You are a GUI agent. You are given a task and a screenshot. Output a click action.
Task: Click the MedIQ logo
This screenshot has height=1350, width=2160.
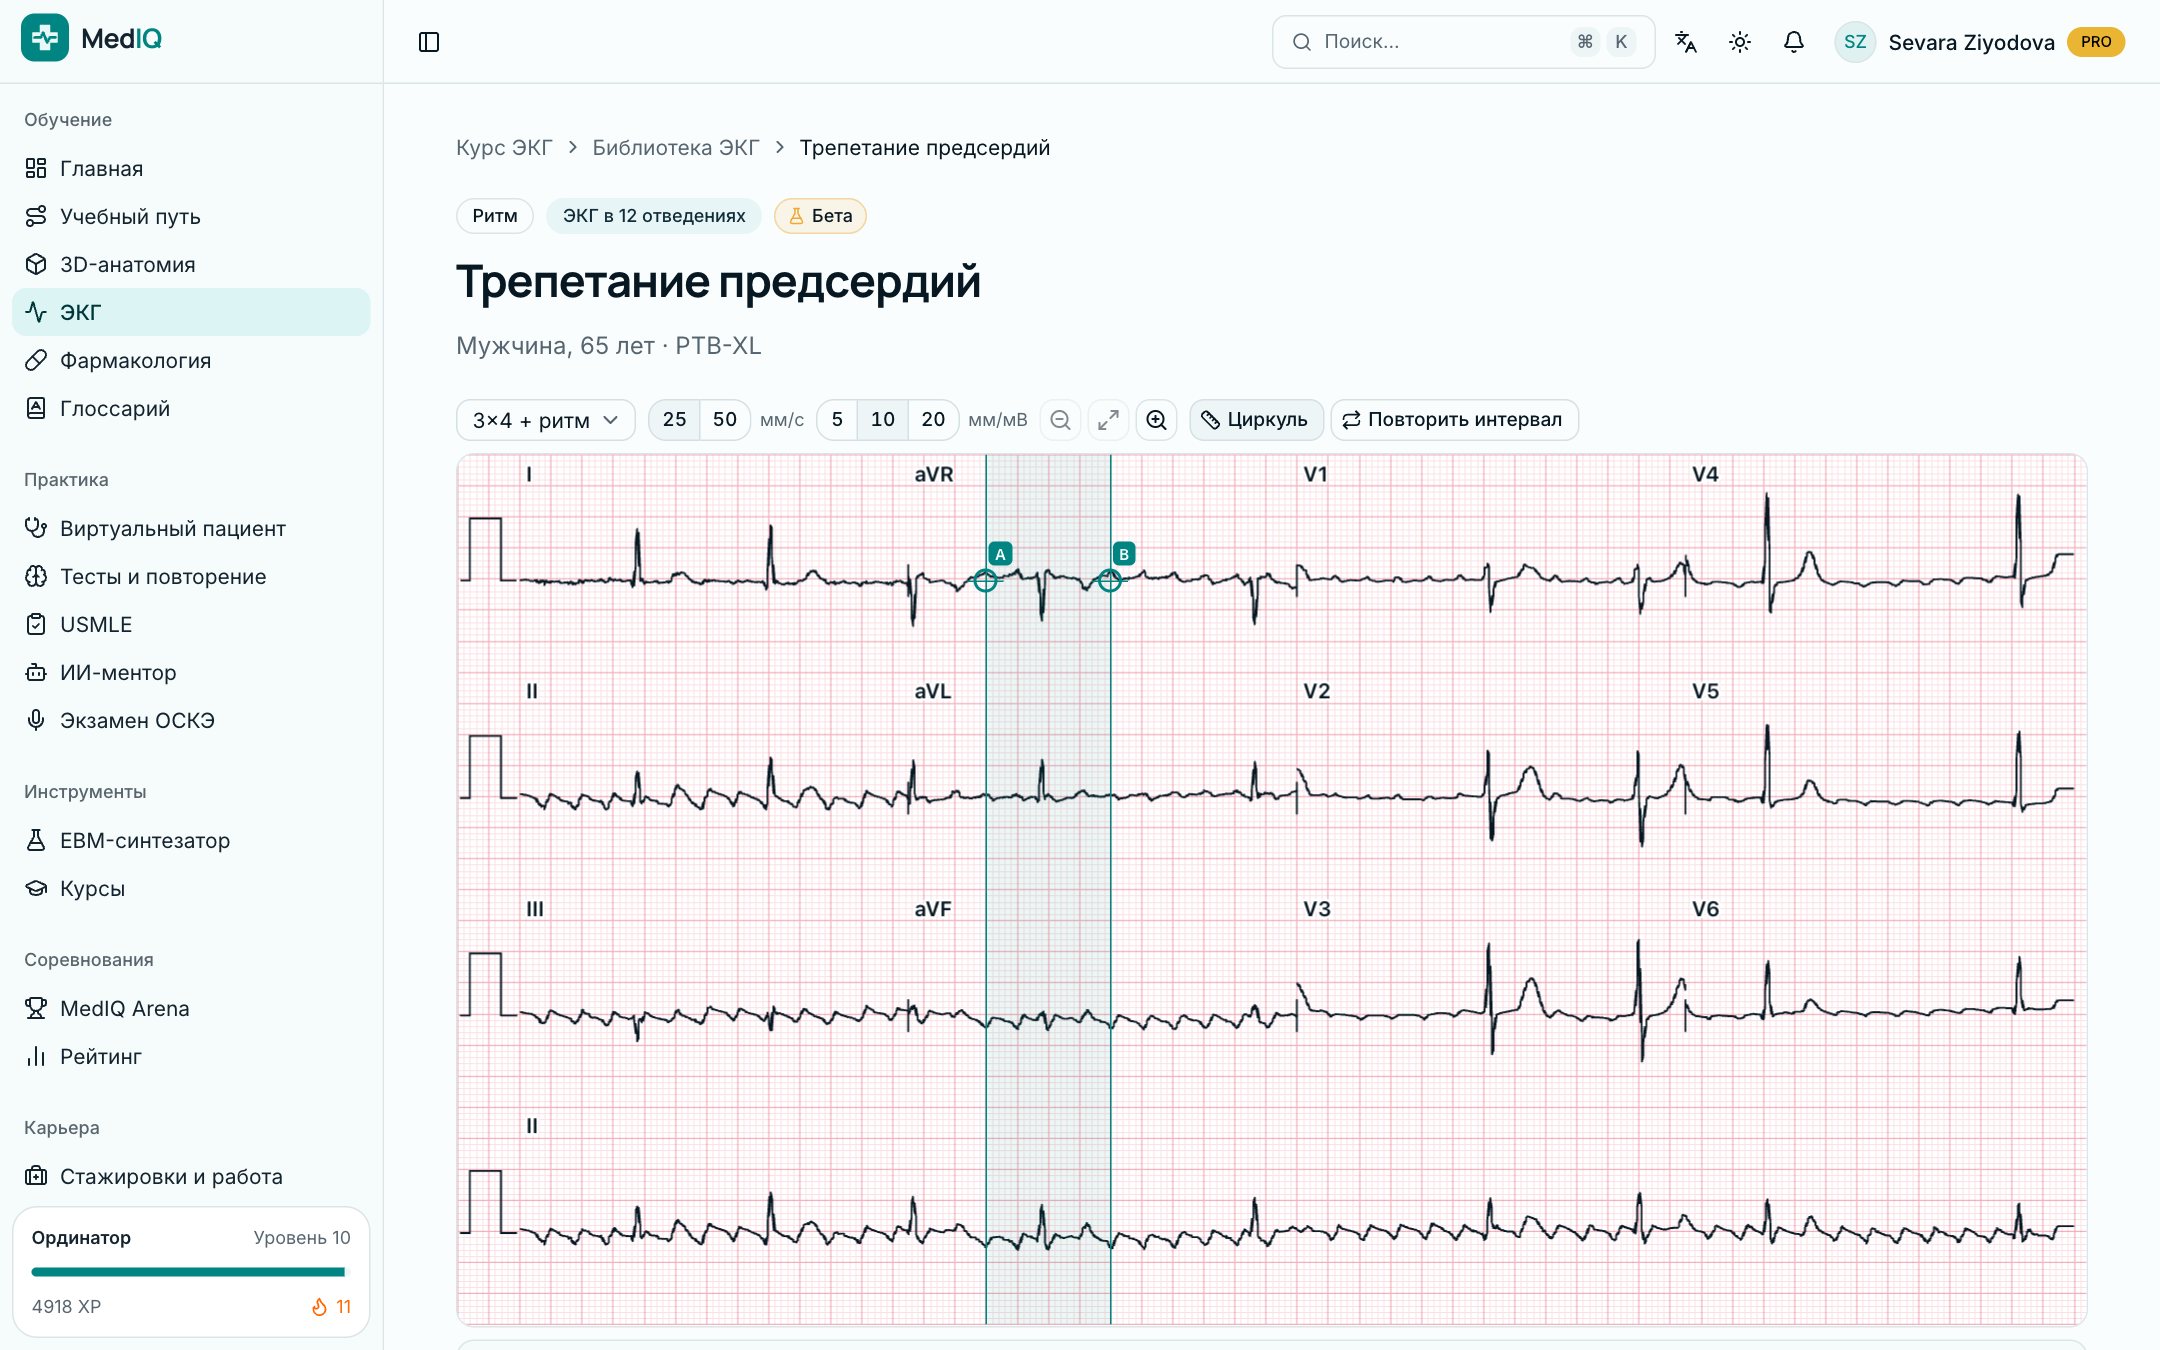tap(92, 38)
